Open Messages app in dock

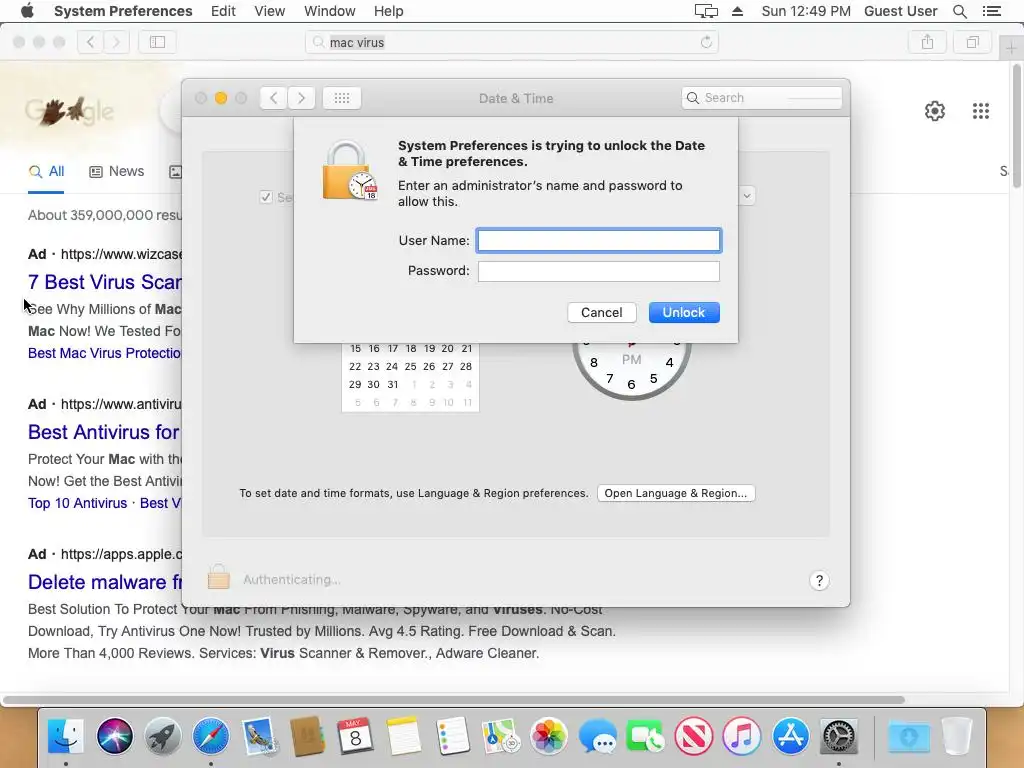(x=597, y=736)
